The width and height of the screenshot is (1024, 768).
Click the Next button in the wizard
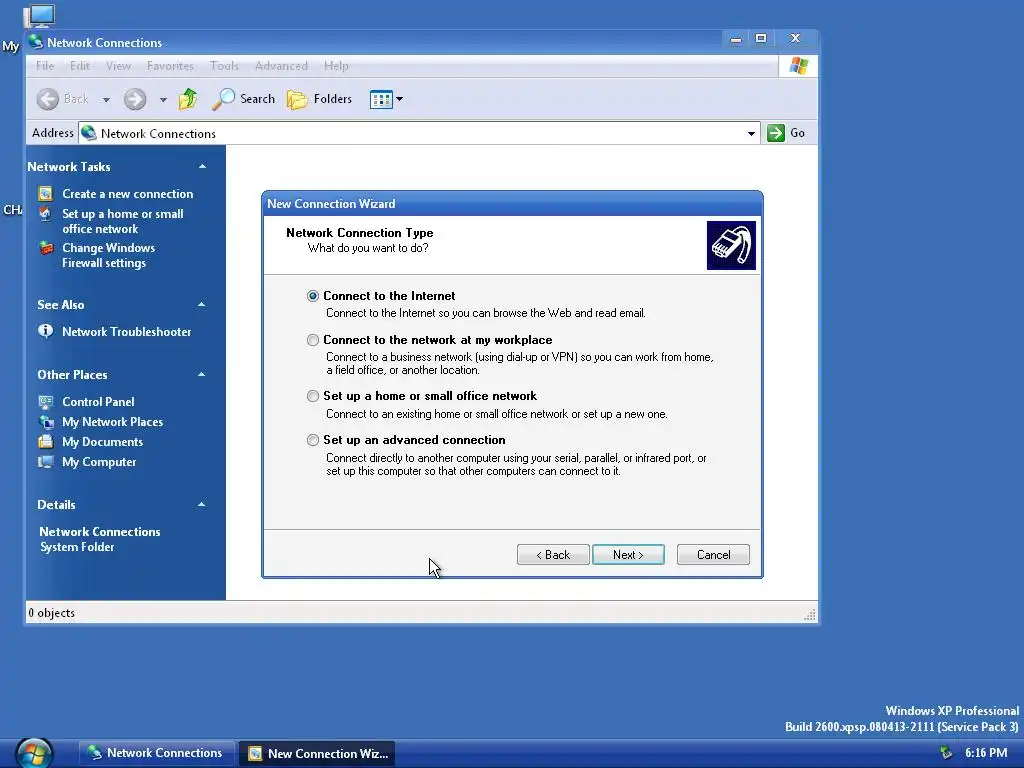pos(628,554)
